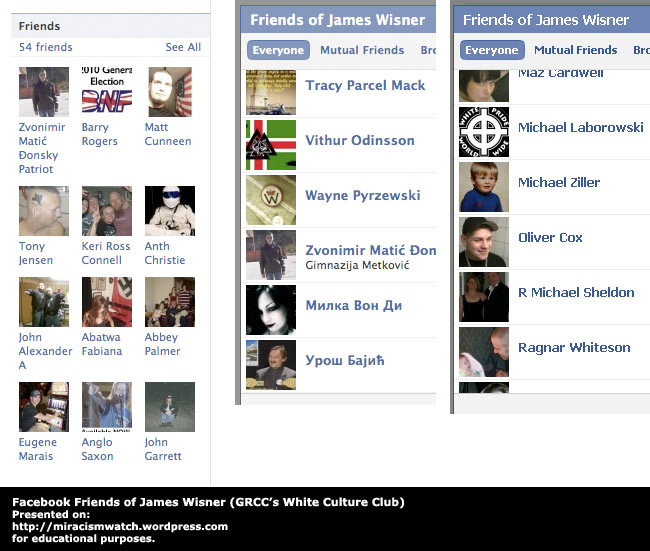Open Oliver Cox's photo thumbnail

pos(484,242)
